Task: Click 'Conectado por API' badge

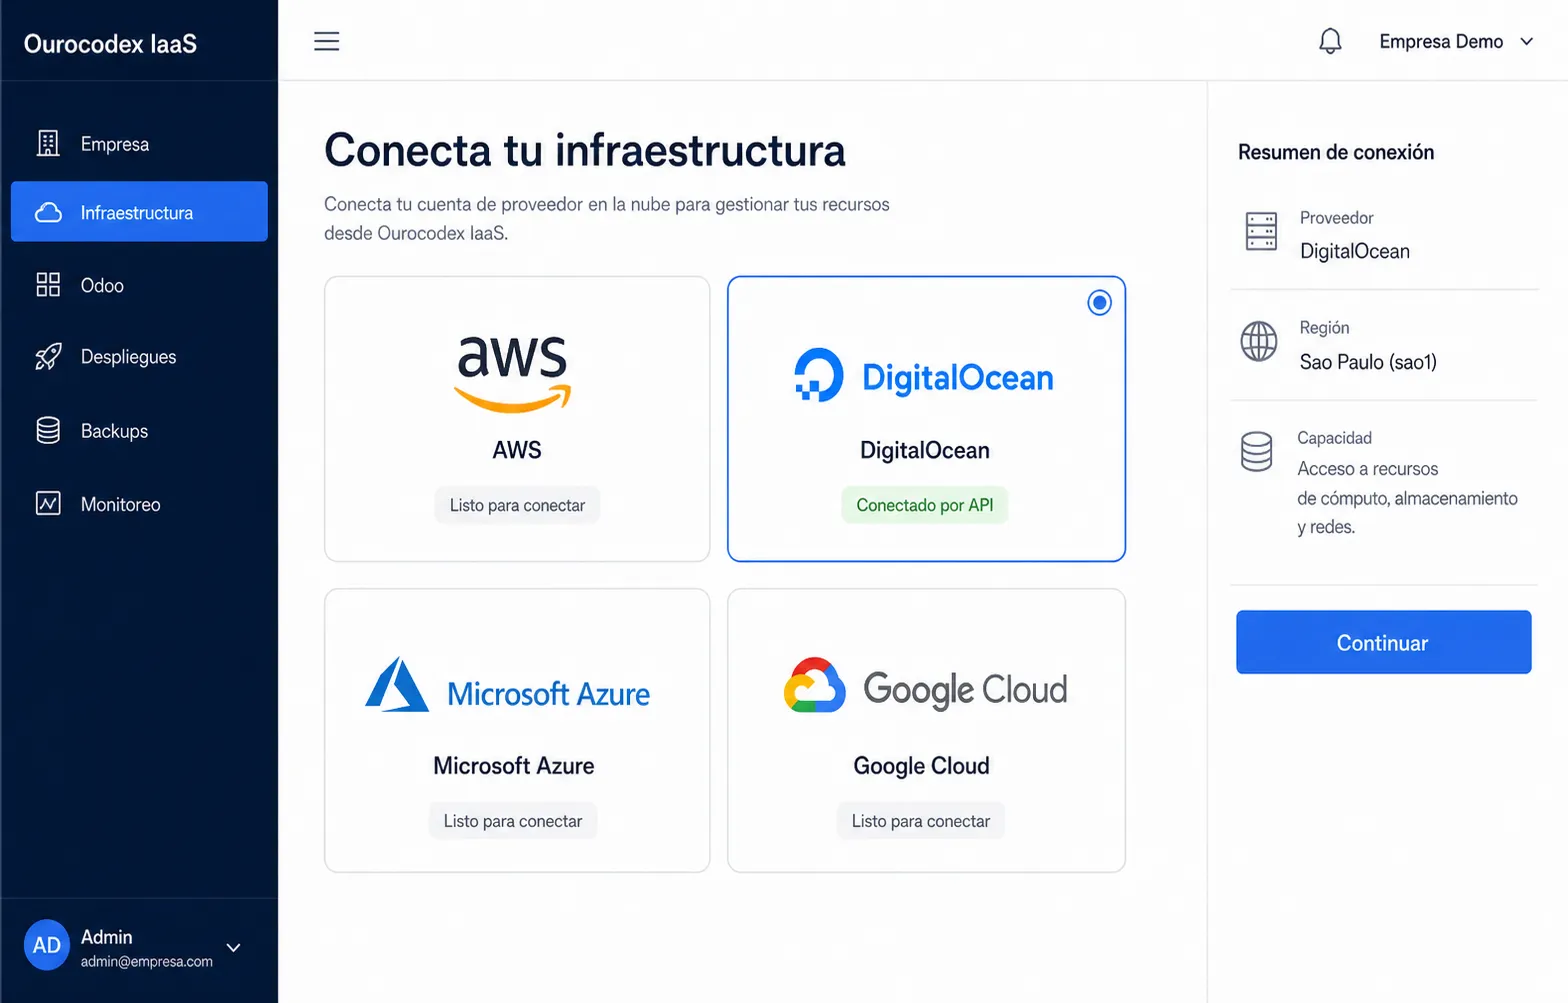Action: pos(925,505)
